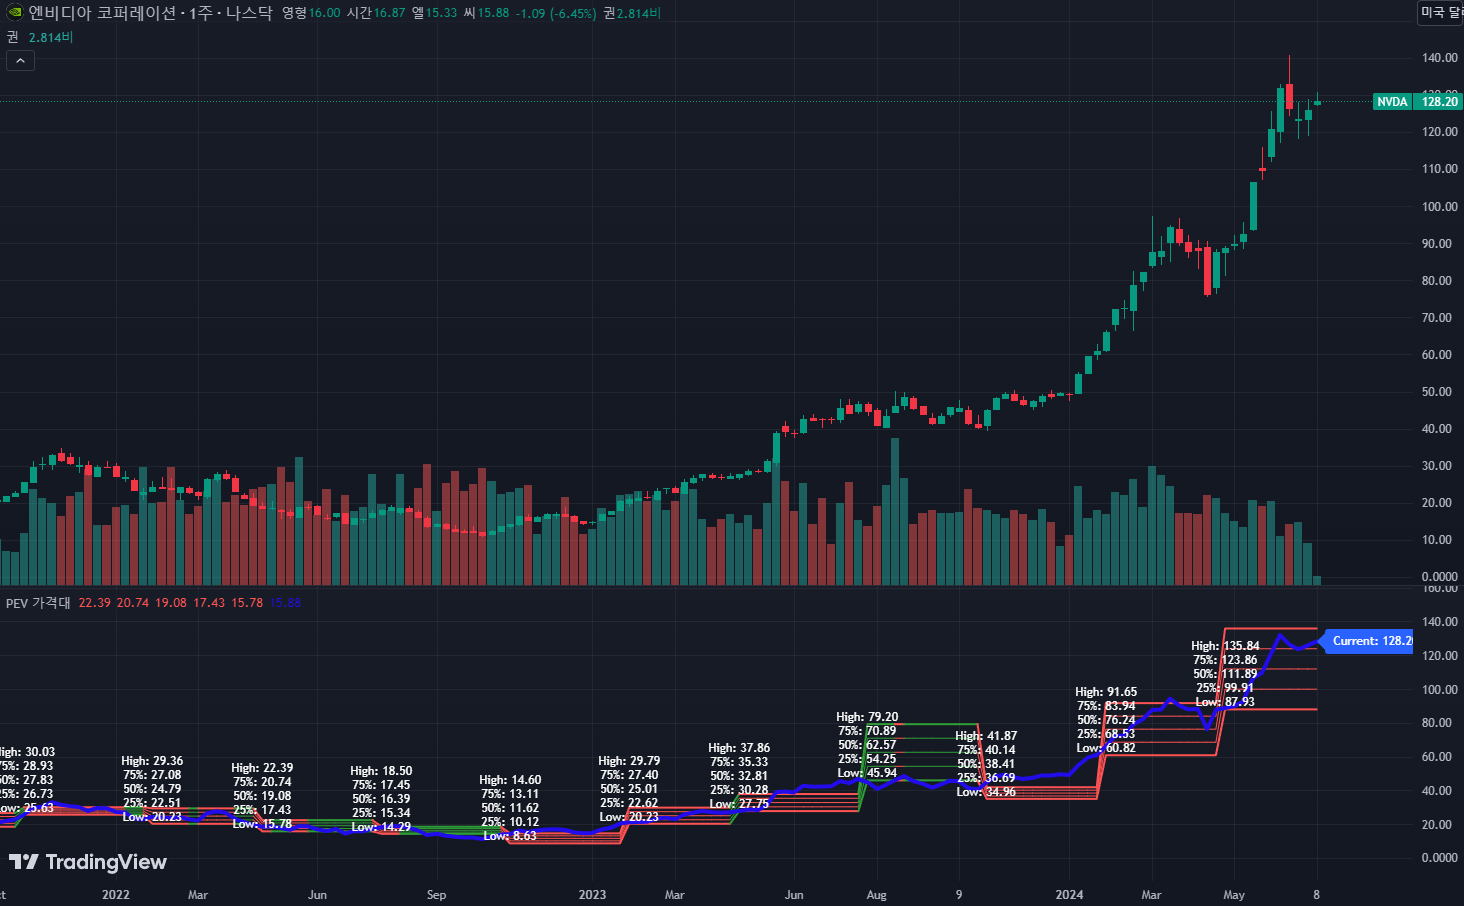This screenshot has width=1464, height=906.
Task: Click the 영형 16.00 open value
Action: (x=311, y=13)
